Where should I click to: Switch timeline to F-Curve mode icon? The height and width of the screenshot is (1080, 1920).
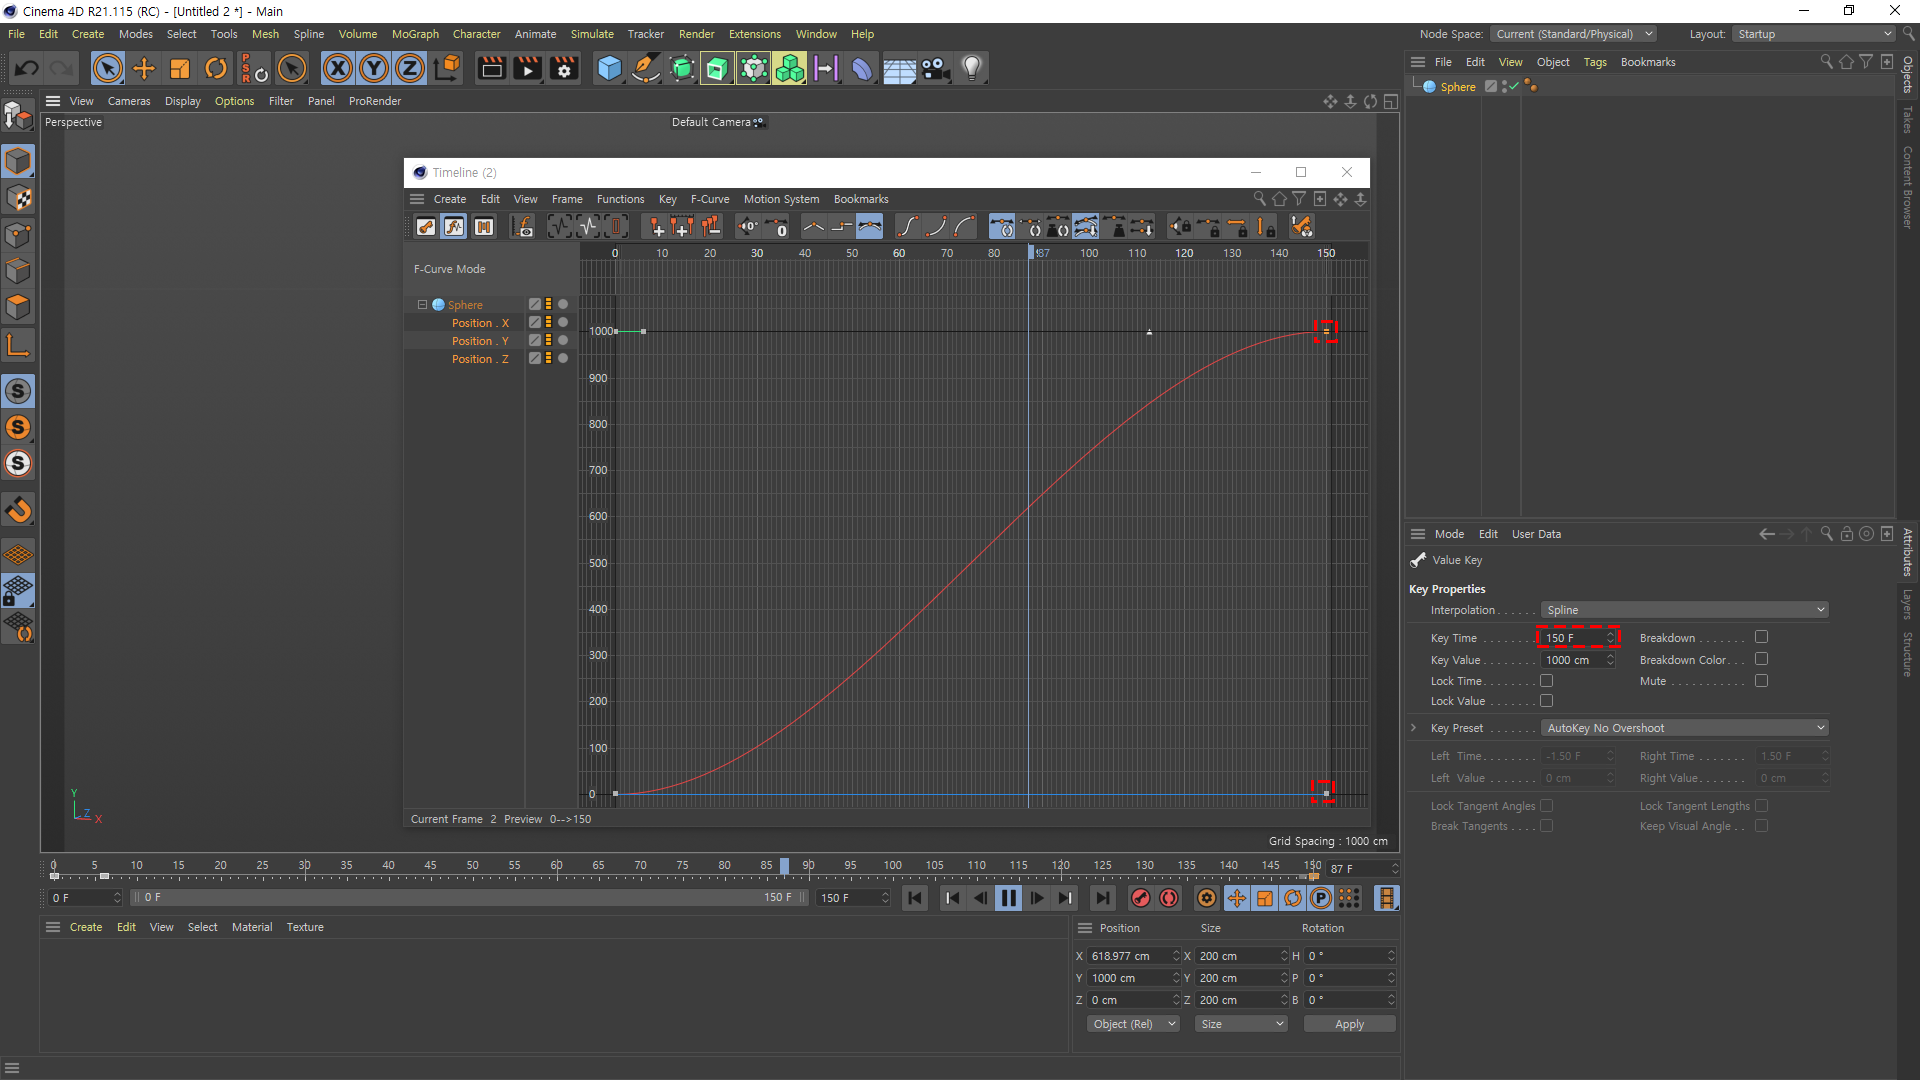click(454, 227)
